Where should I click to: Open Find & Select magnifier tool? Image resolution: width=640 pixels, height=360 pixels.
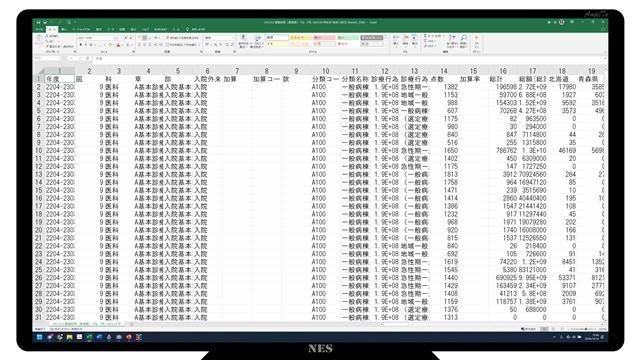(464, 41)
